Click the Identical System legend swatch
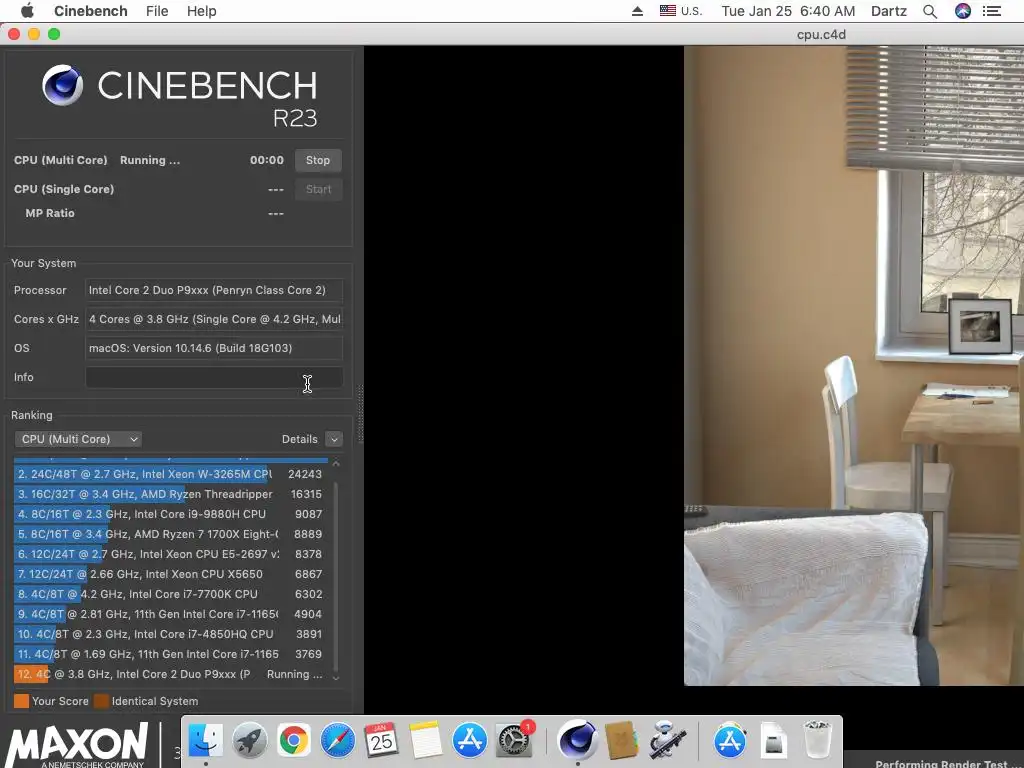This screenshot has width=1024, height=768. [101, 701]
